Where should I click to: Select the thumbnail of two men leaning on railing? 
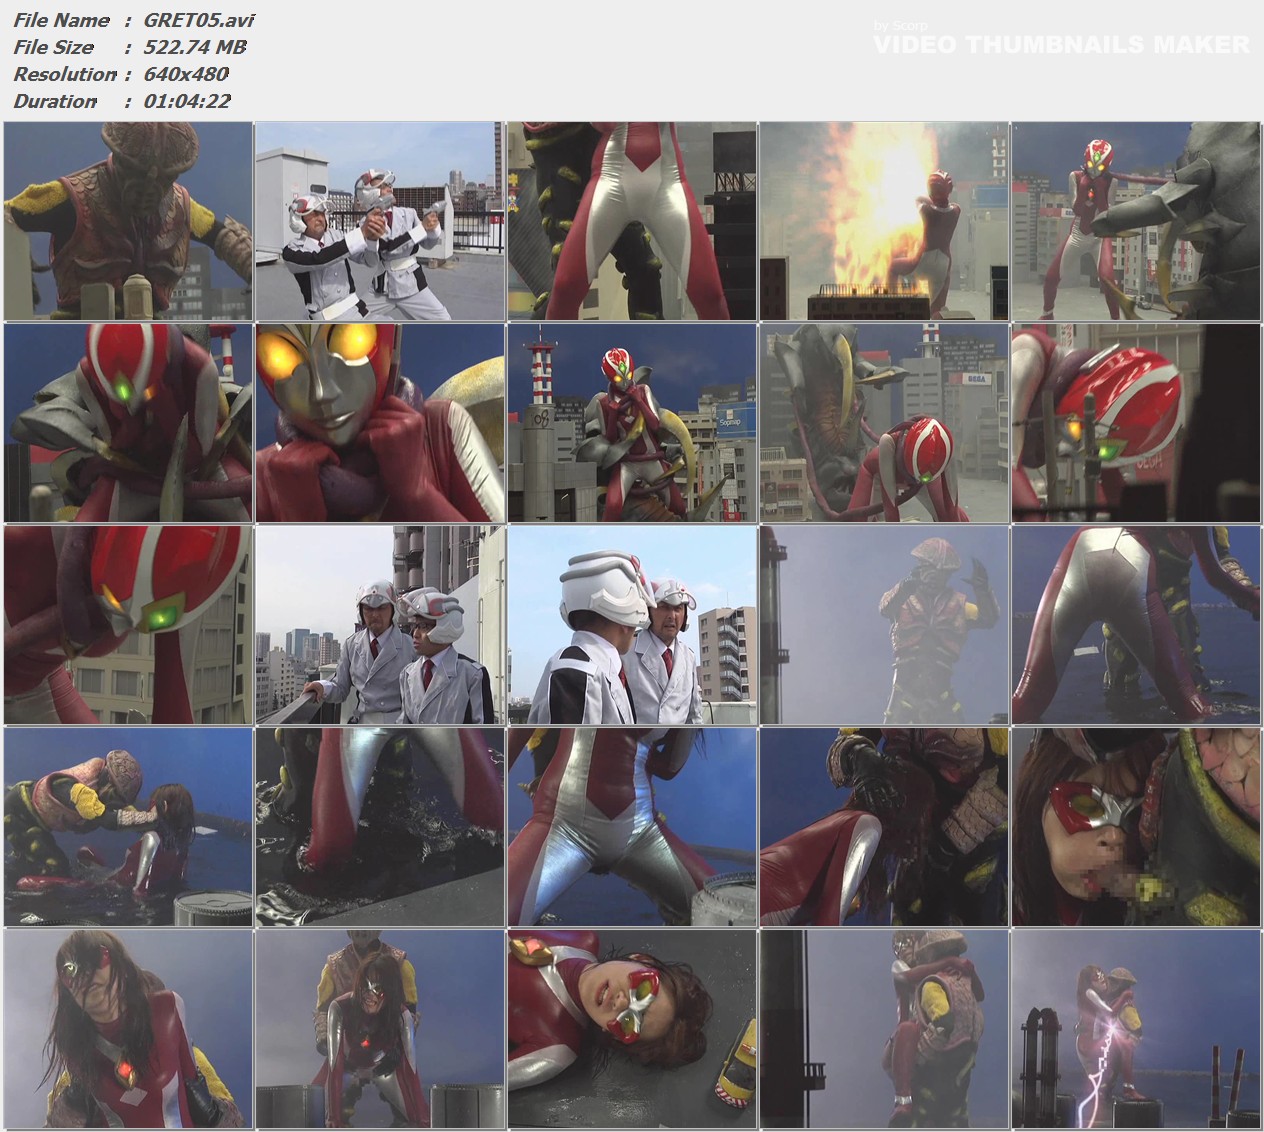tap(380, 625)
